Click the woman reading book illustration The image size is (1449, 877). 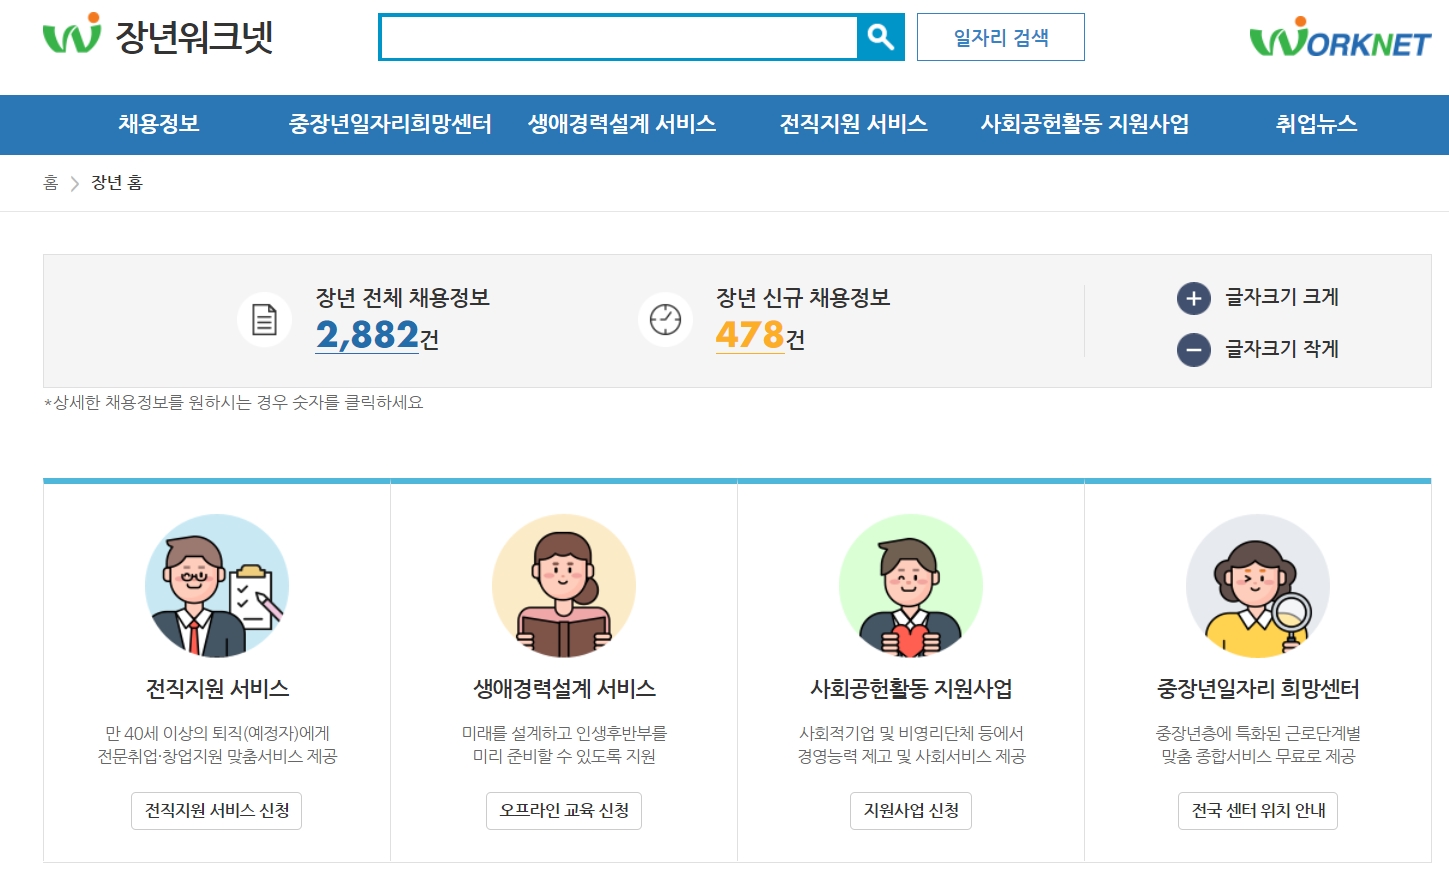(564, 586)
